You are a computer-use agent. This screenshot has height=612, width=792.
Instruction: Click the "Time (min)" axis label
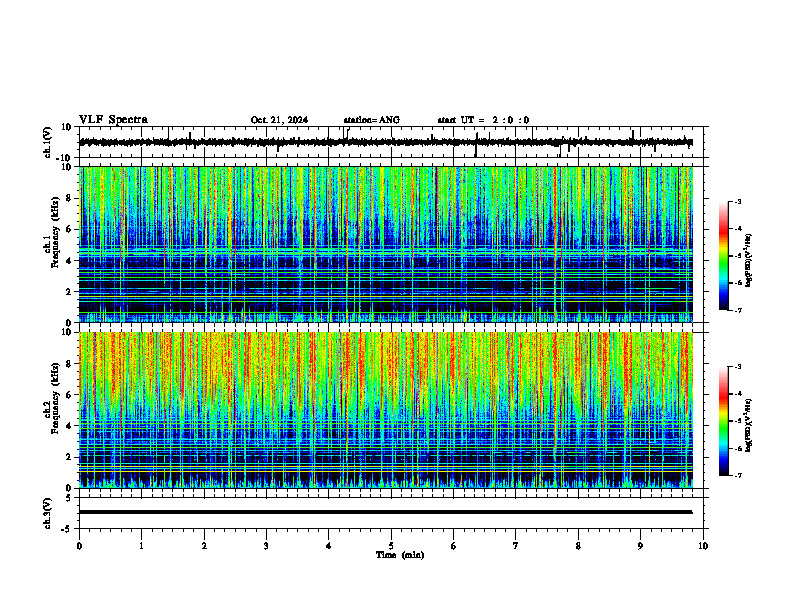point(400,555)
